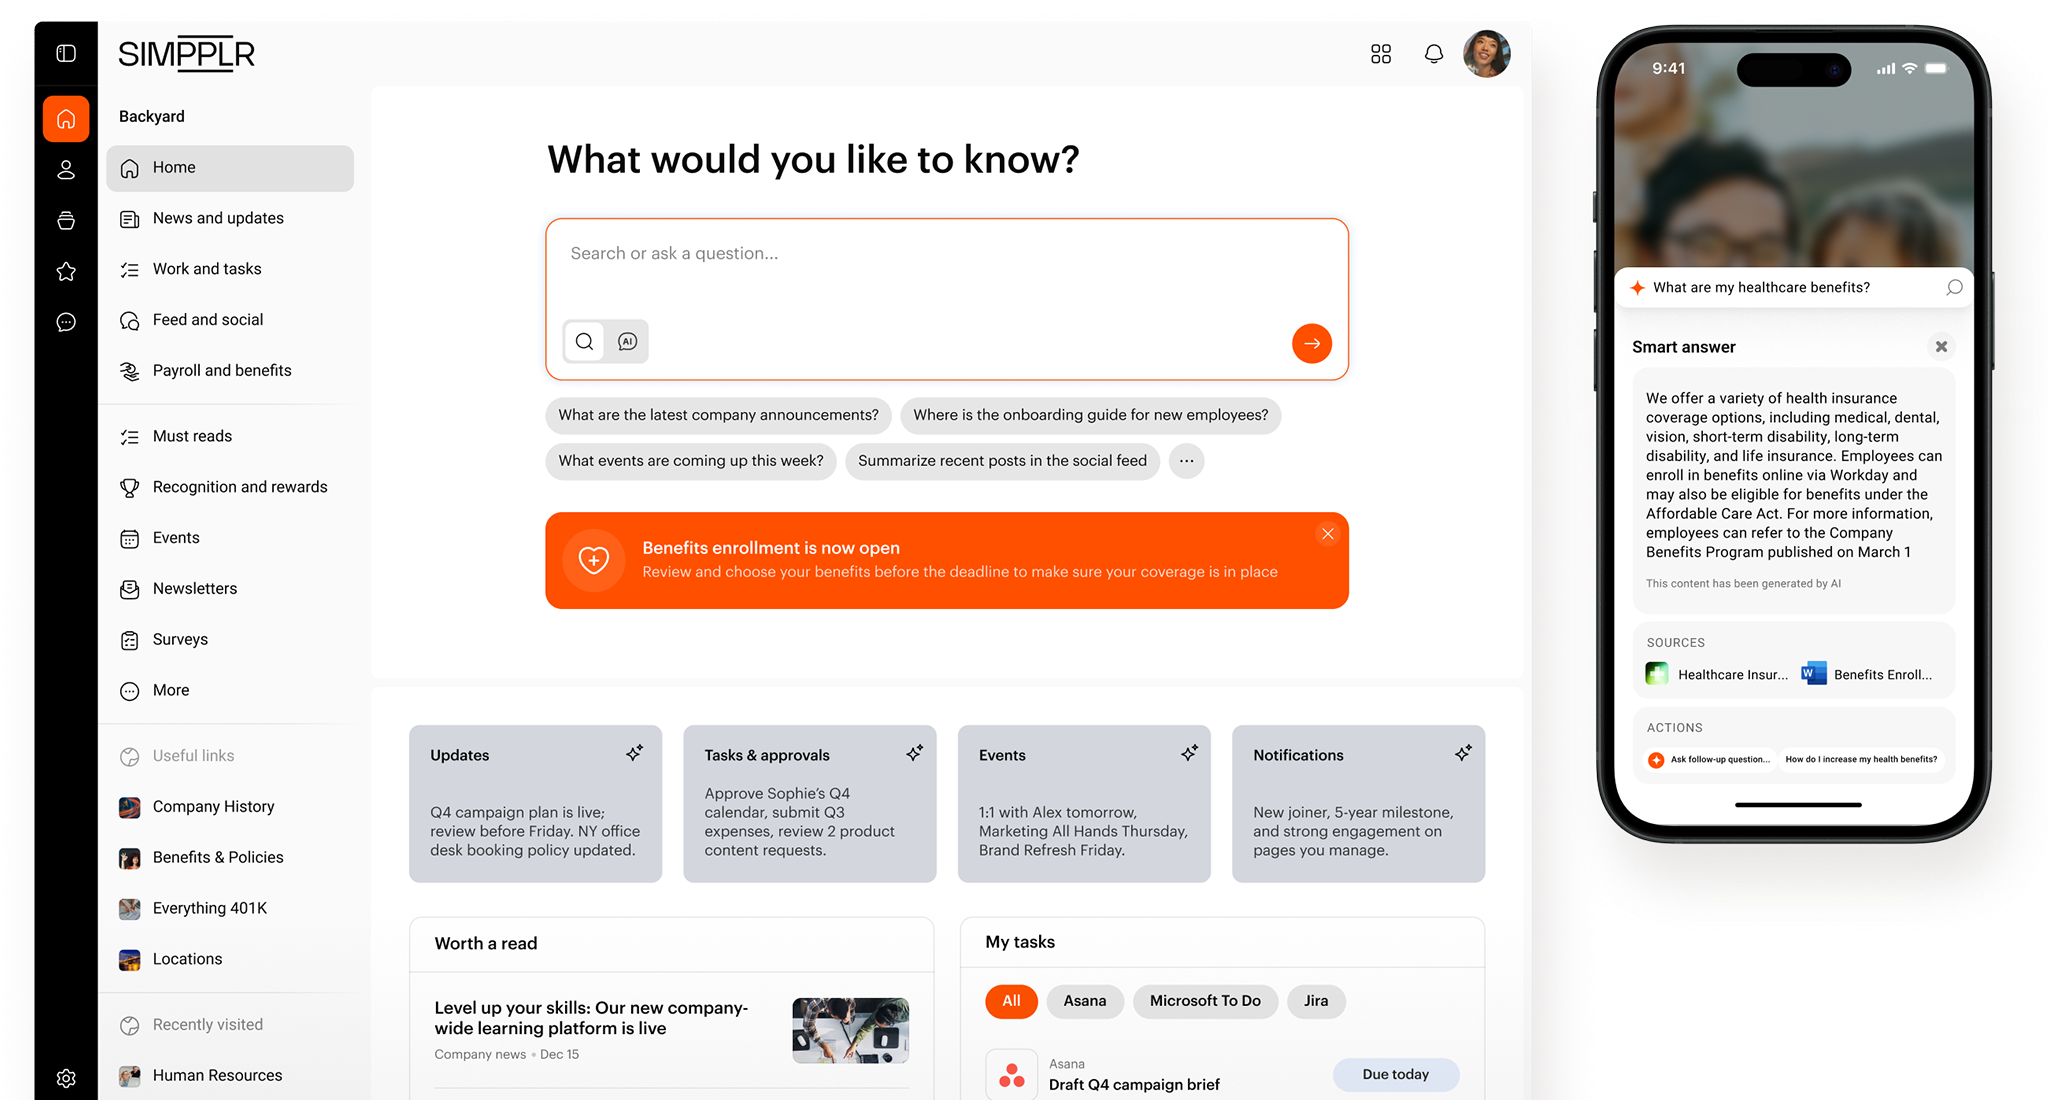Select Summarize recent posts suggestion
The width and height of the screenshot is (2048, 1100).
click(x=1002, y=461)
